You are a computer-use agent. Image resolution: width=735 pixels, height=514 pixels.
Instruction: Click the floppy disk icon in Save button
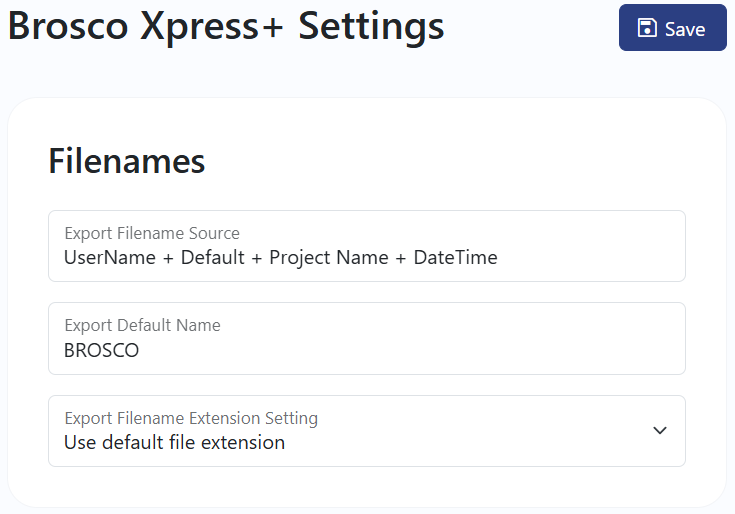click(x=647, y=28)
